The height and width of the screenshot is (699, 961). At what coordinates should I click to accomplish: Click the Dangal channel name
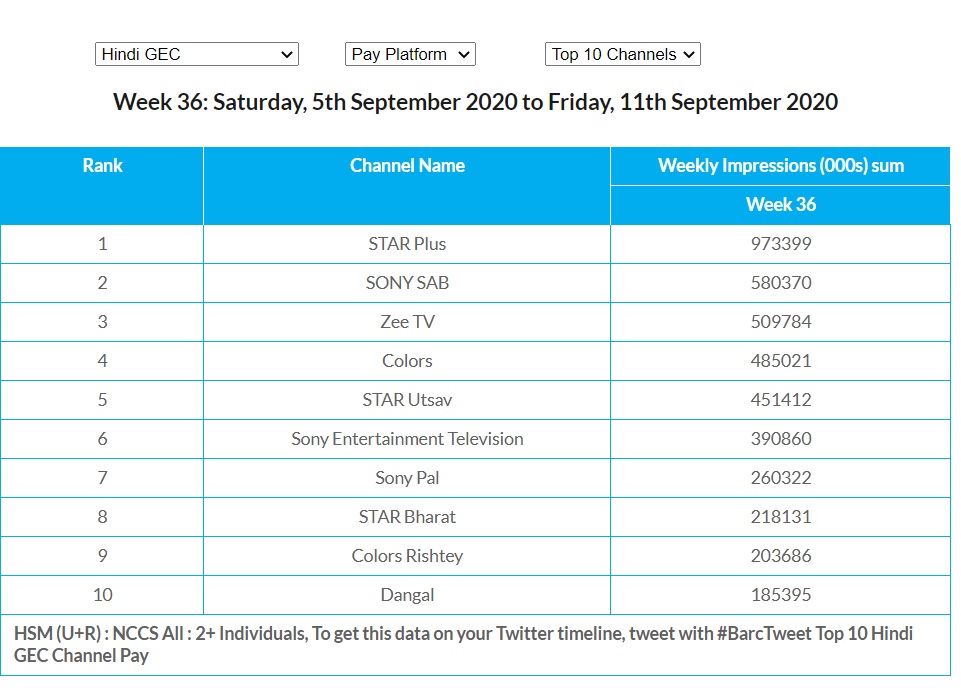[x=407, y=595]
